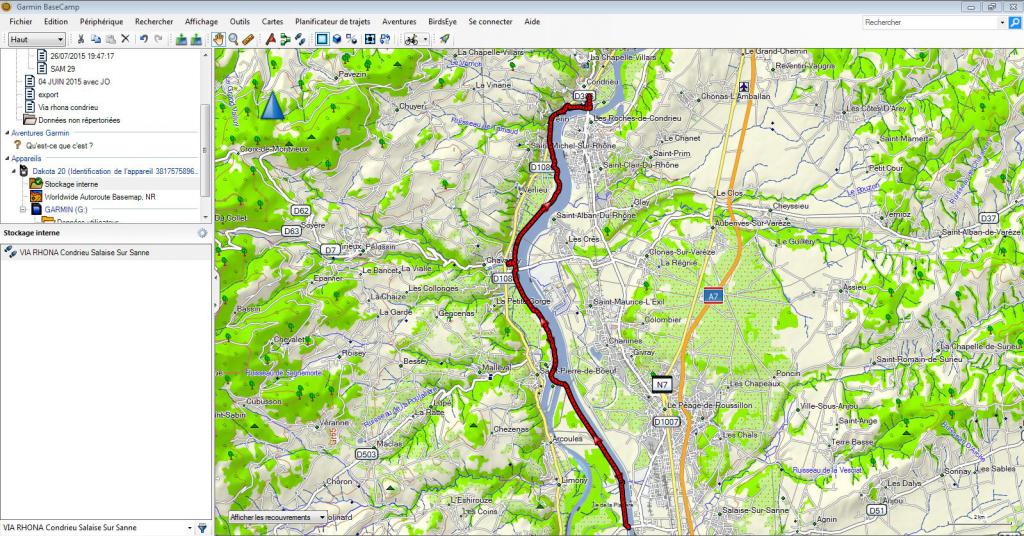
Task: Click the green rocket toolbar icon
Action: tap(445, 39)
